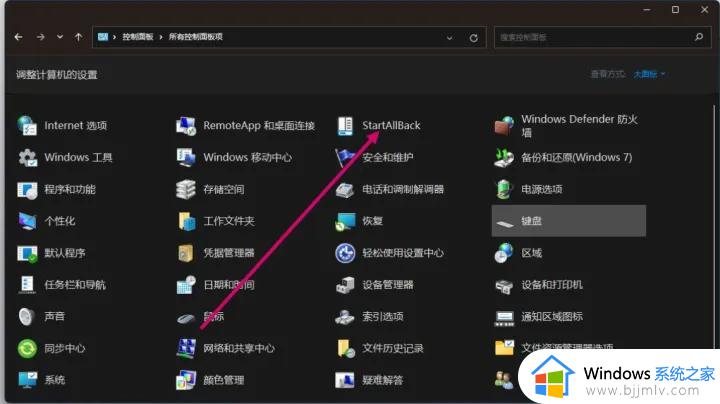Open the 设备管理器 text label
This screenshot has height=404, width=720.
388,285
